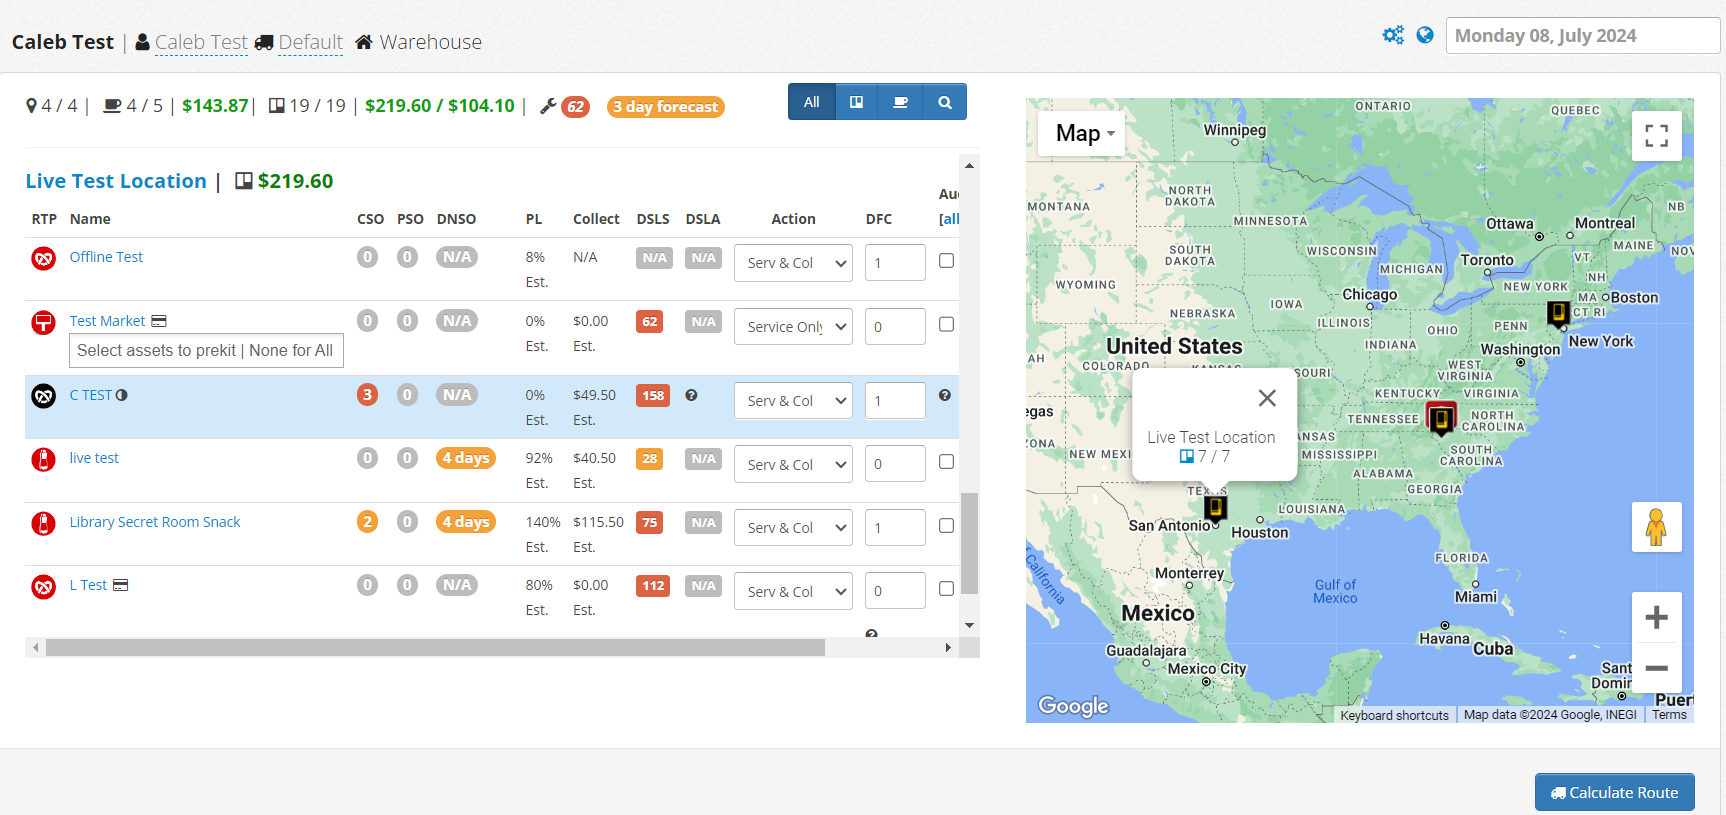Viewport: 1726px width, 815px height.
Task: Click the Offline Test RTP status icon
Action: [43, 259]
